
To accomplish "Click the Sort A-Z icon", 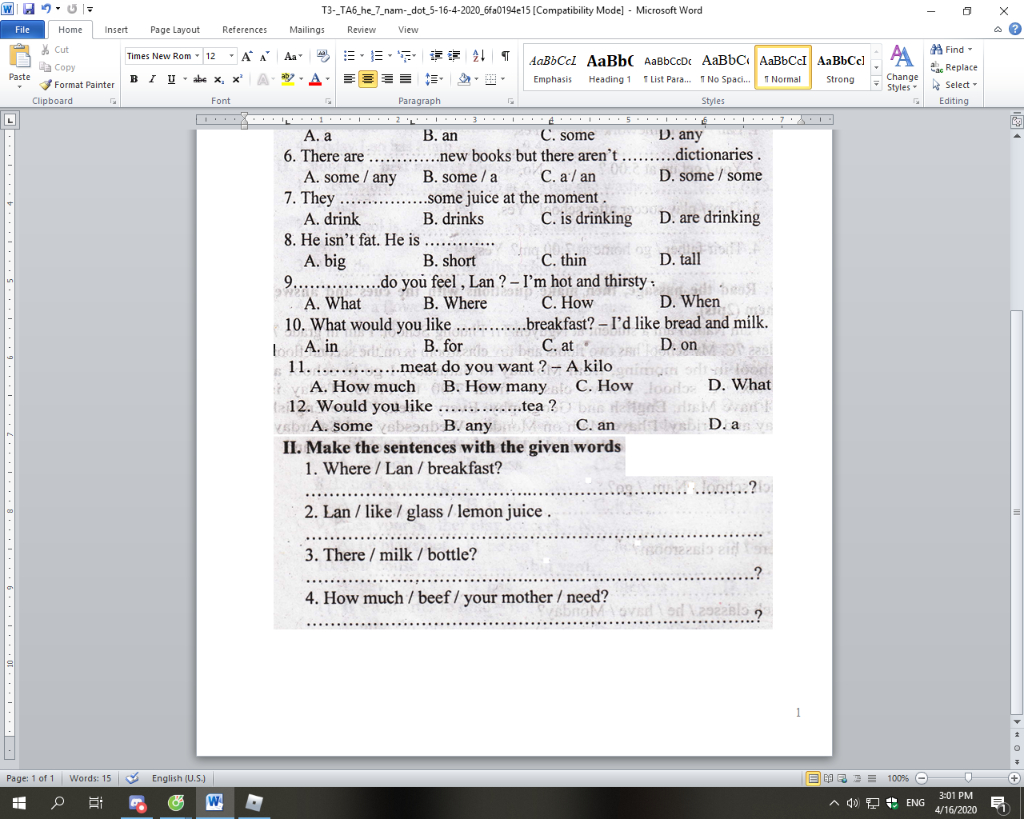I will pos(479,56).
